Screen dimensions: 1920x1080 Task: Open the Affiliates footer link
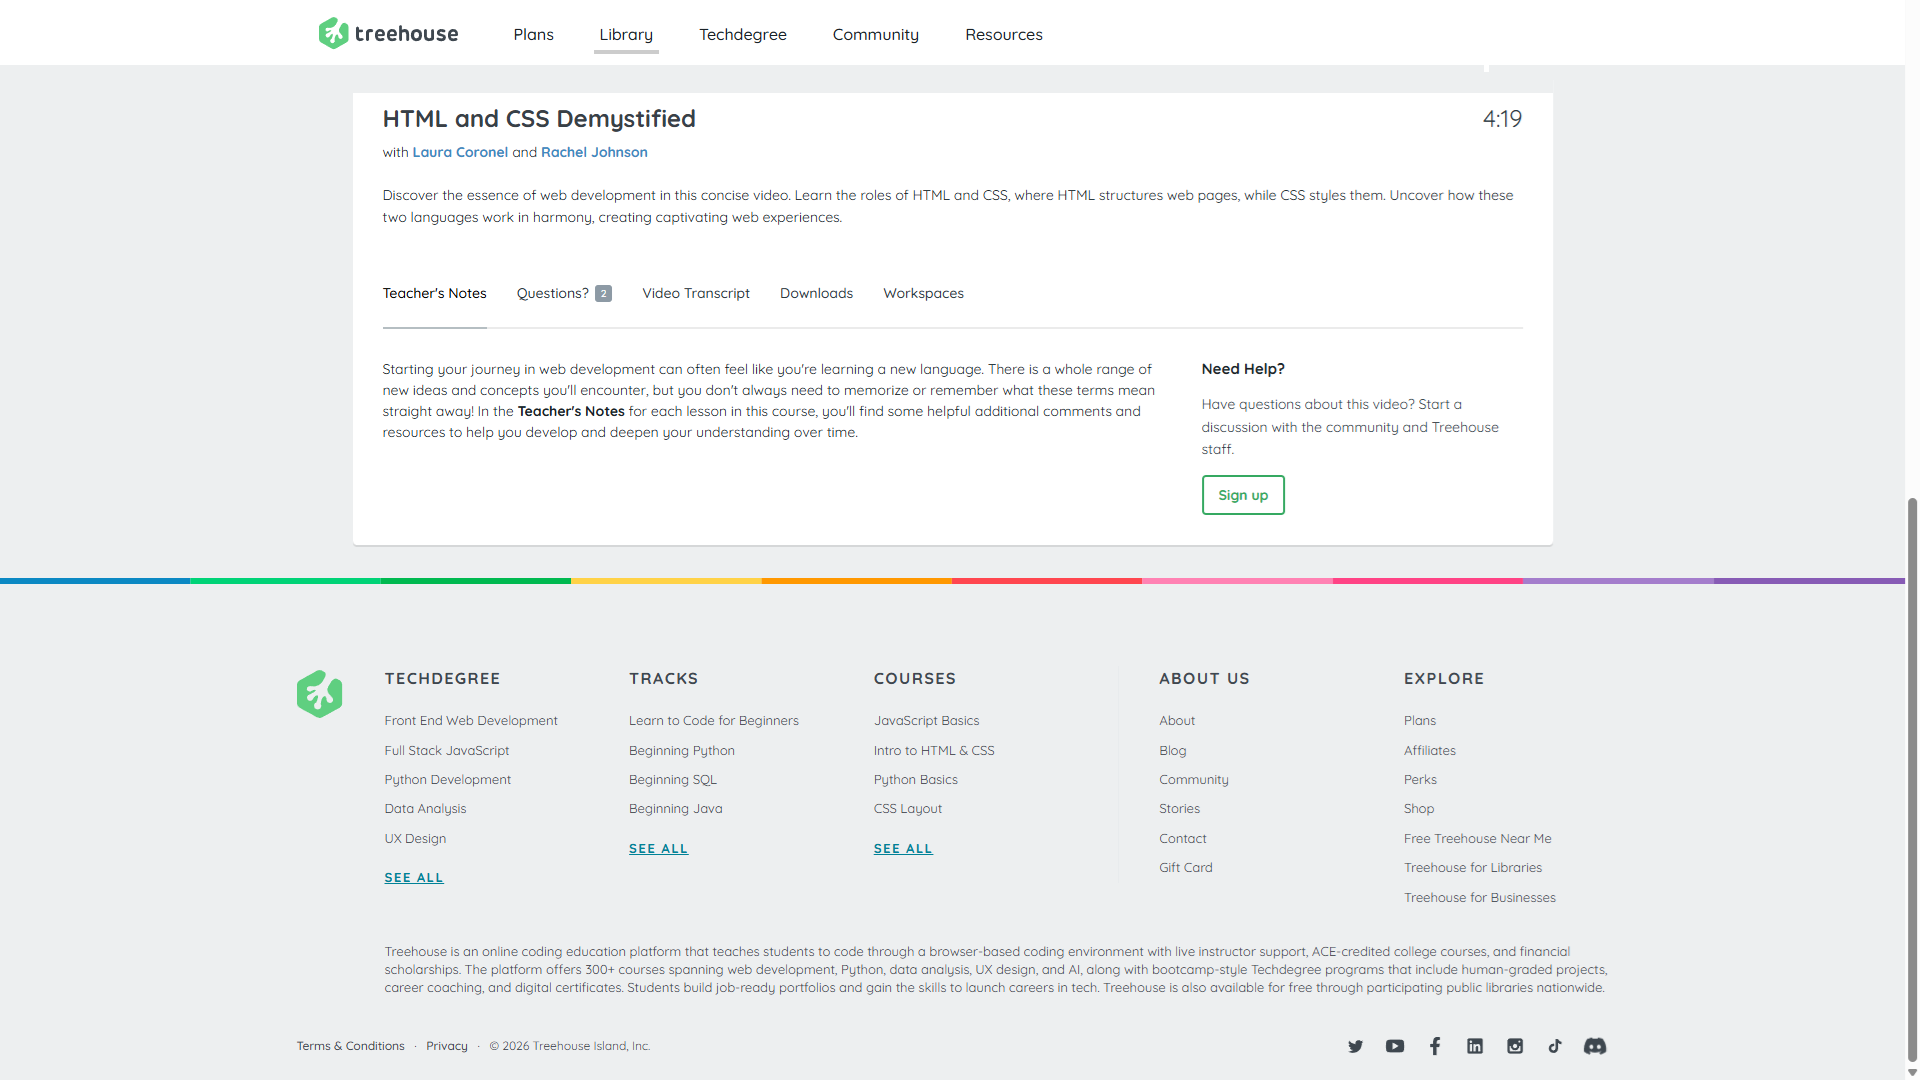coord(1430,750)
